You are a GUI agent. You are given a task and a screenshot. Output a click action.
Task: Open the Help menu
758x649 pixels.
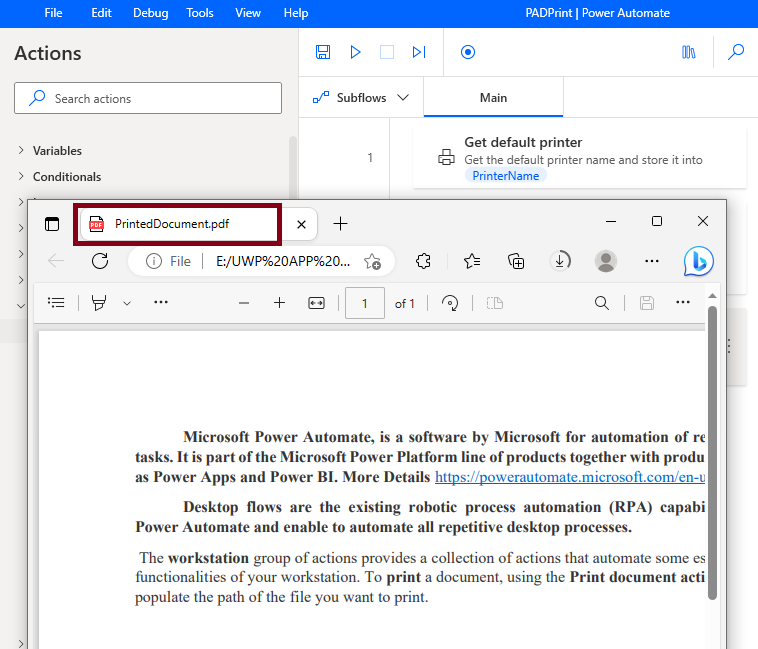(x=295, y=13)
